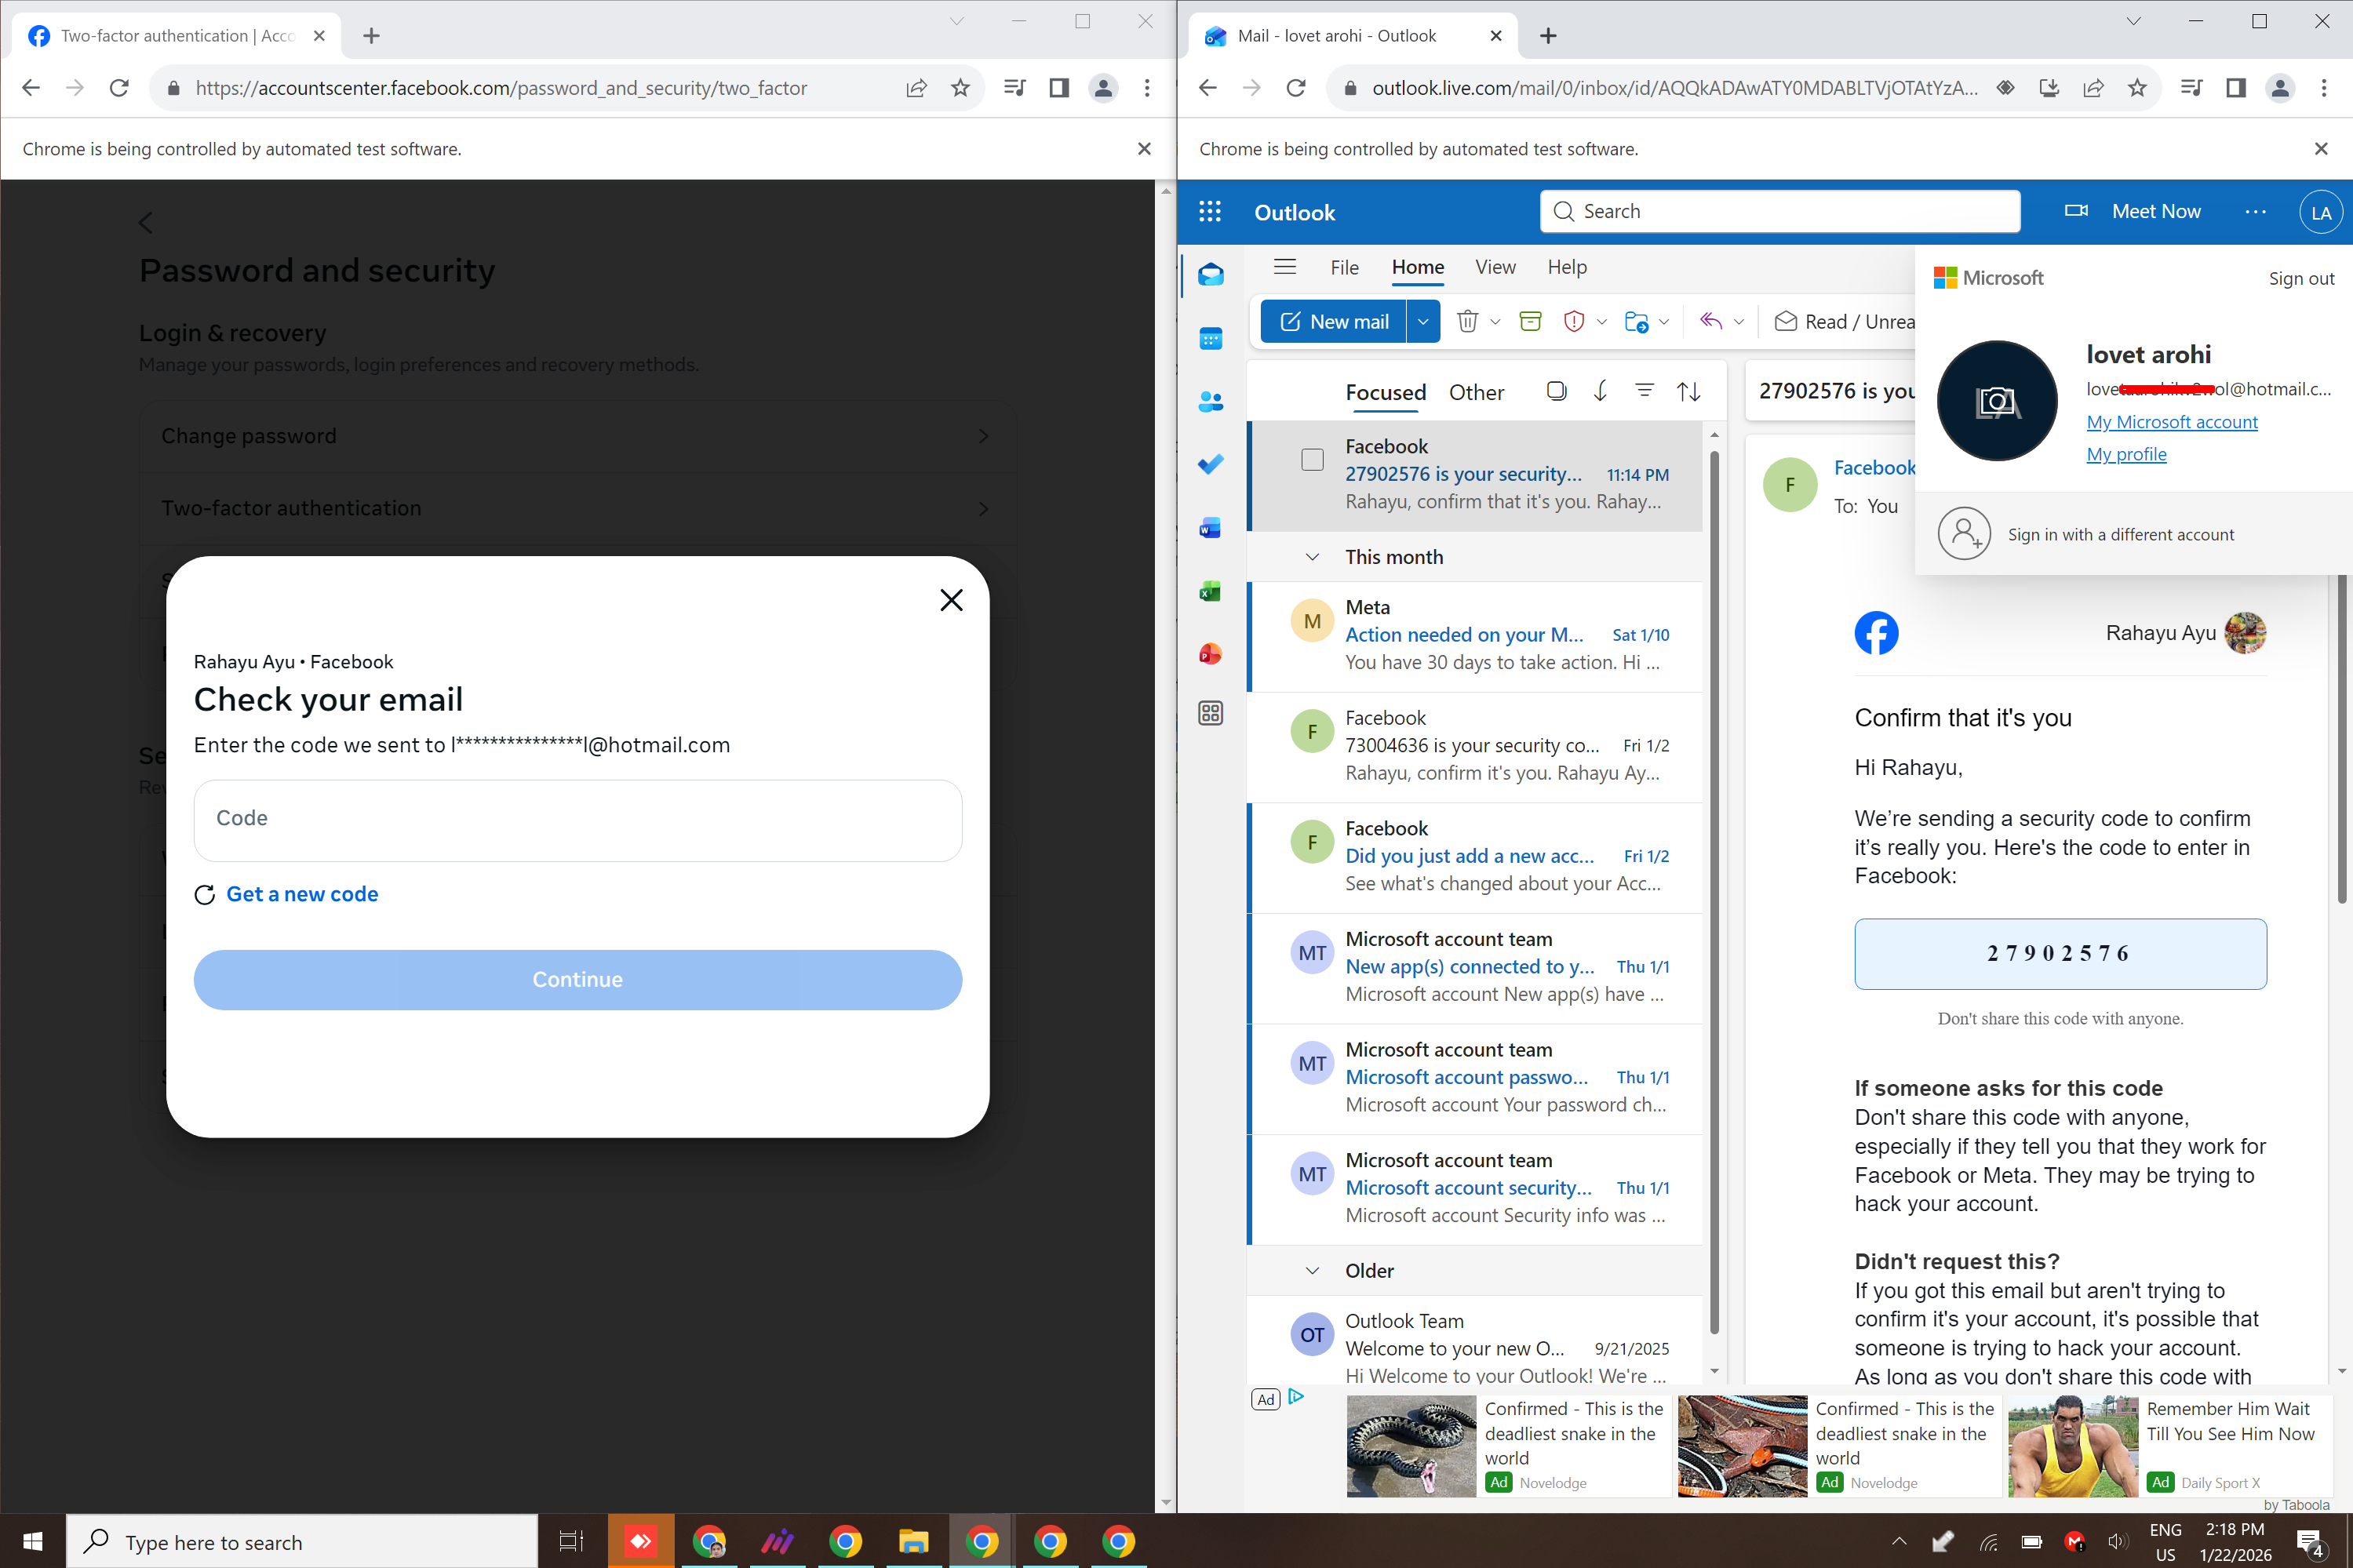The width and height of the screenshot is (2353, 1568).
Task: Show the Focused inbox tab
Action: tap(1386, 392)
